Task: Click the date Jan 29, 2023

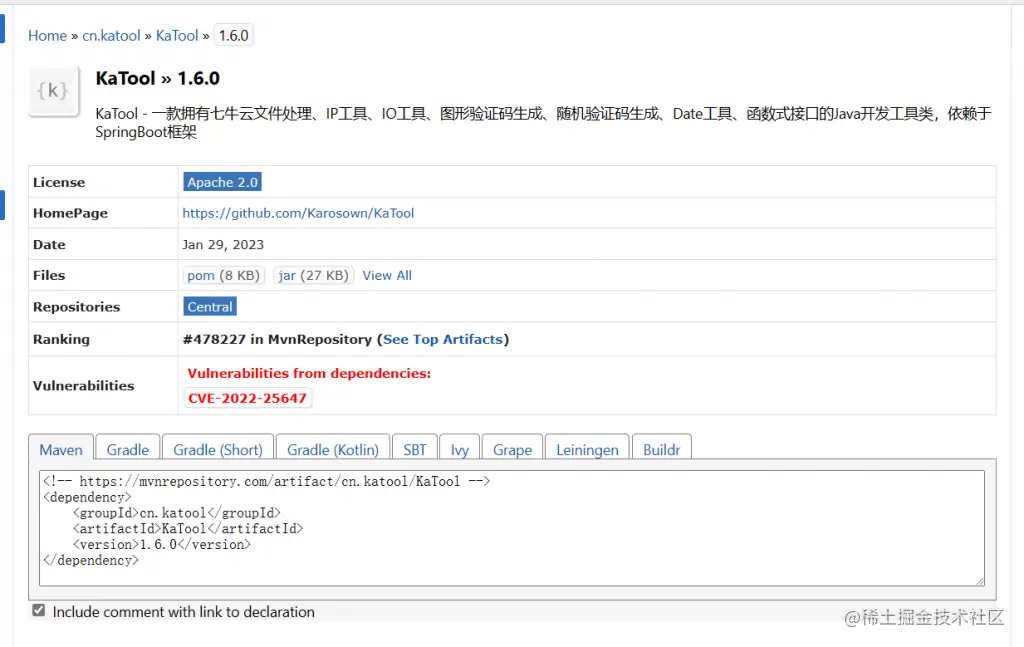Action: coord(223,244)
